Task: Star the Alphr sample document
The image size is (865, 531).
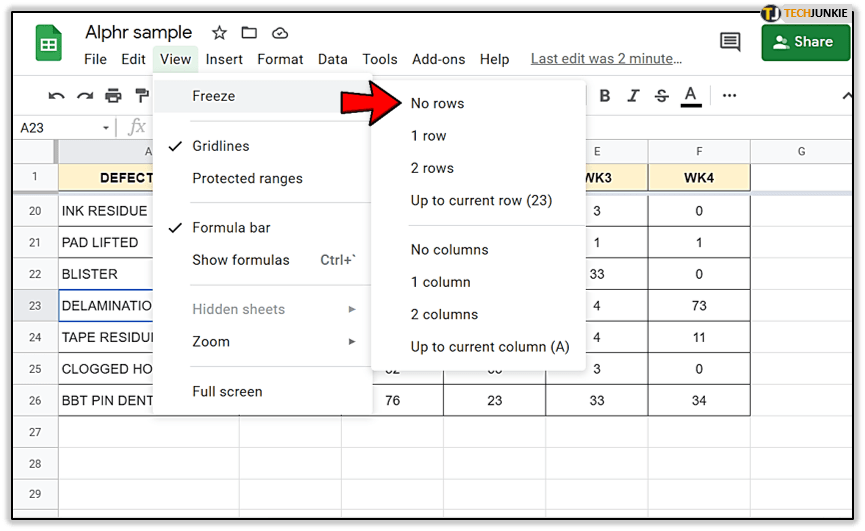Action: pos(220,33)
